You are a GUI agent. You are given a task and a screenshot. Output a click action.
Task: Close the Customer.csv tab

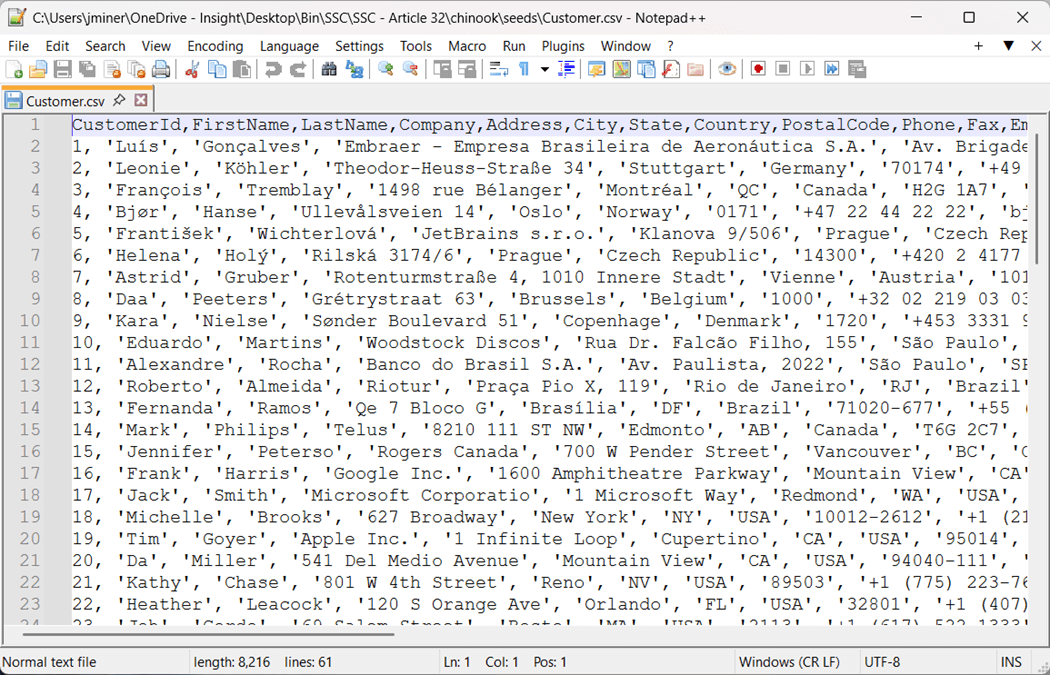tap(141, 100)
